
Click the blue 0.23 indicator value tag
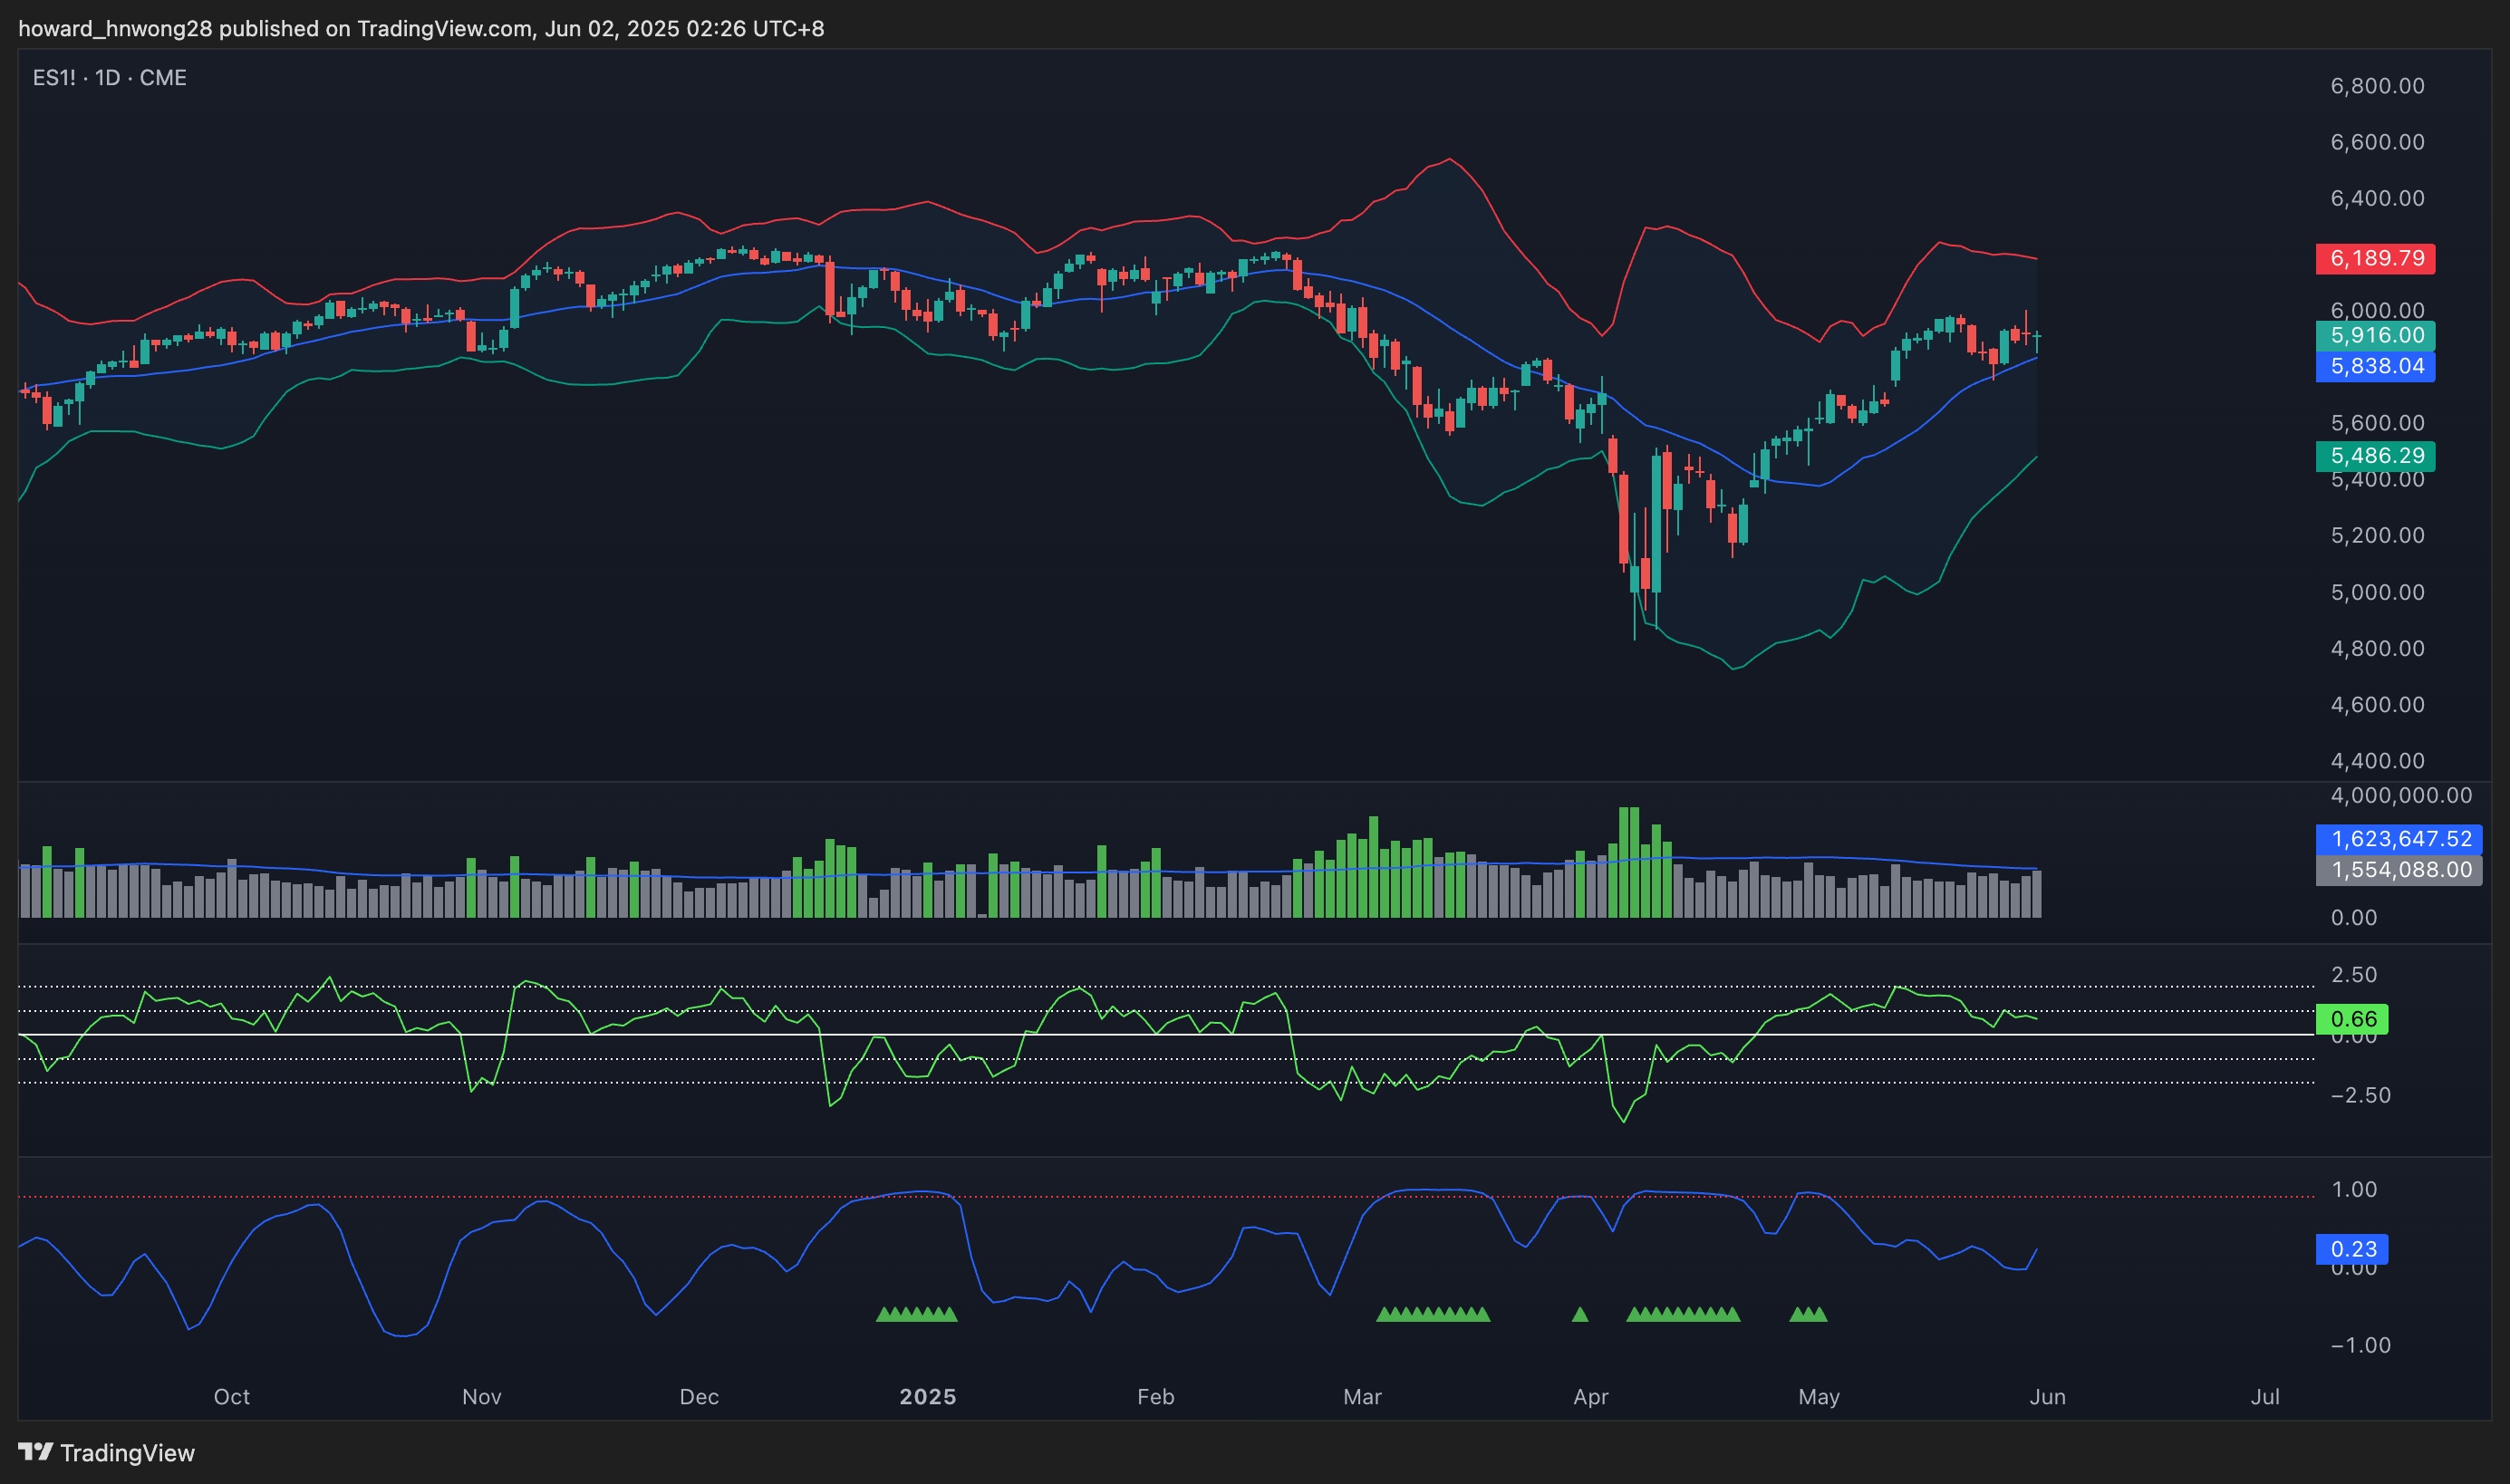[x=2352, y=1249]
